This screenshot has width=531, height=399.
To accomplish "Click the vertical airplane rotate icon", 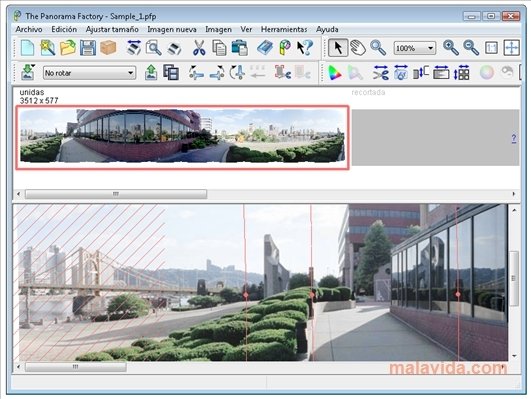I will coord(237,72).
